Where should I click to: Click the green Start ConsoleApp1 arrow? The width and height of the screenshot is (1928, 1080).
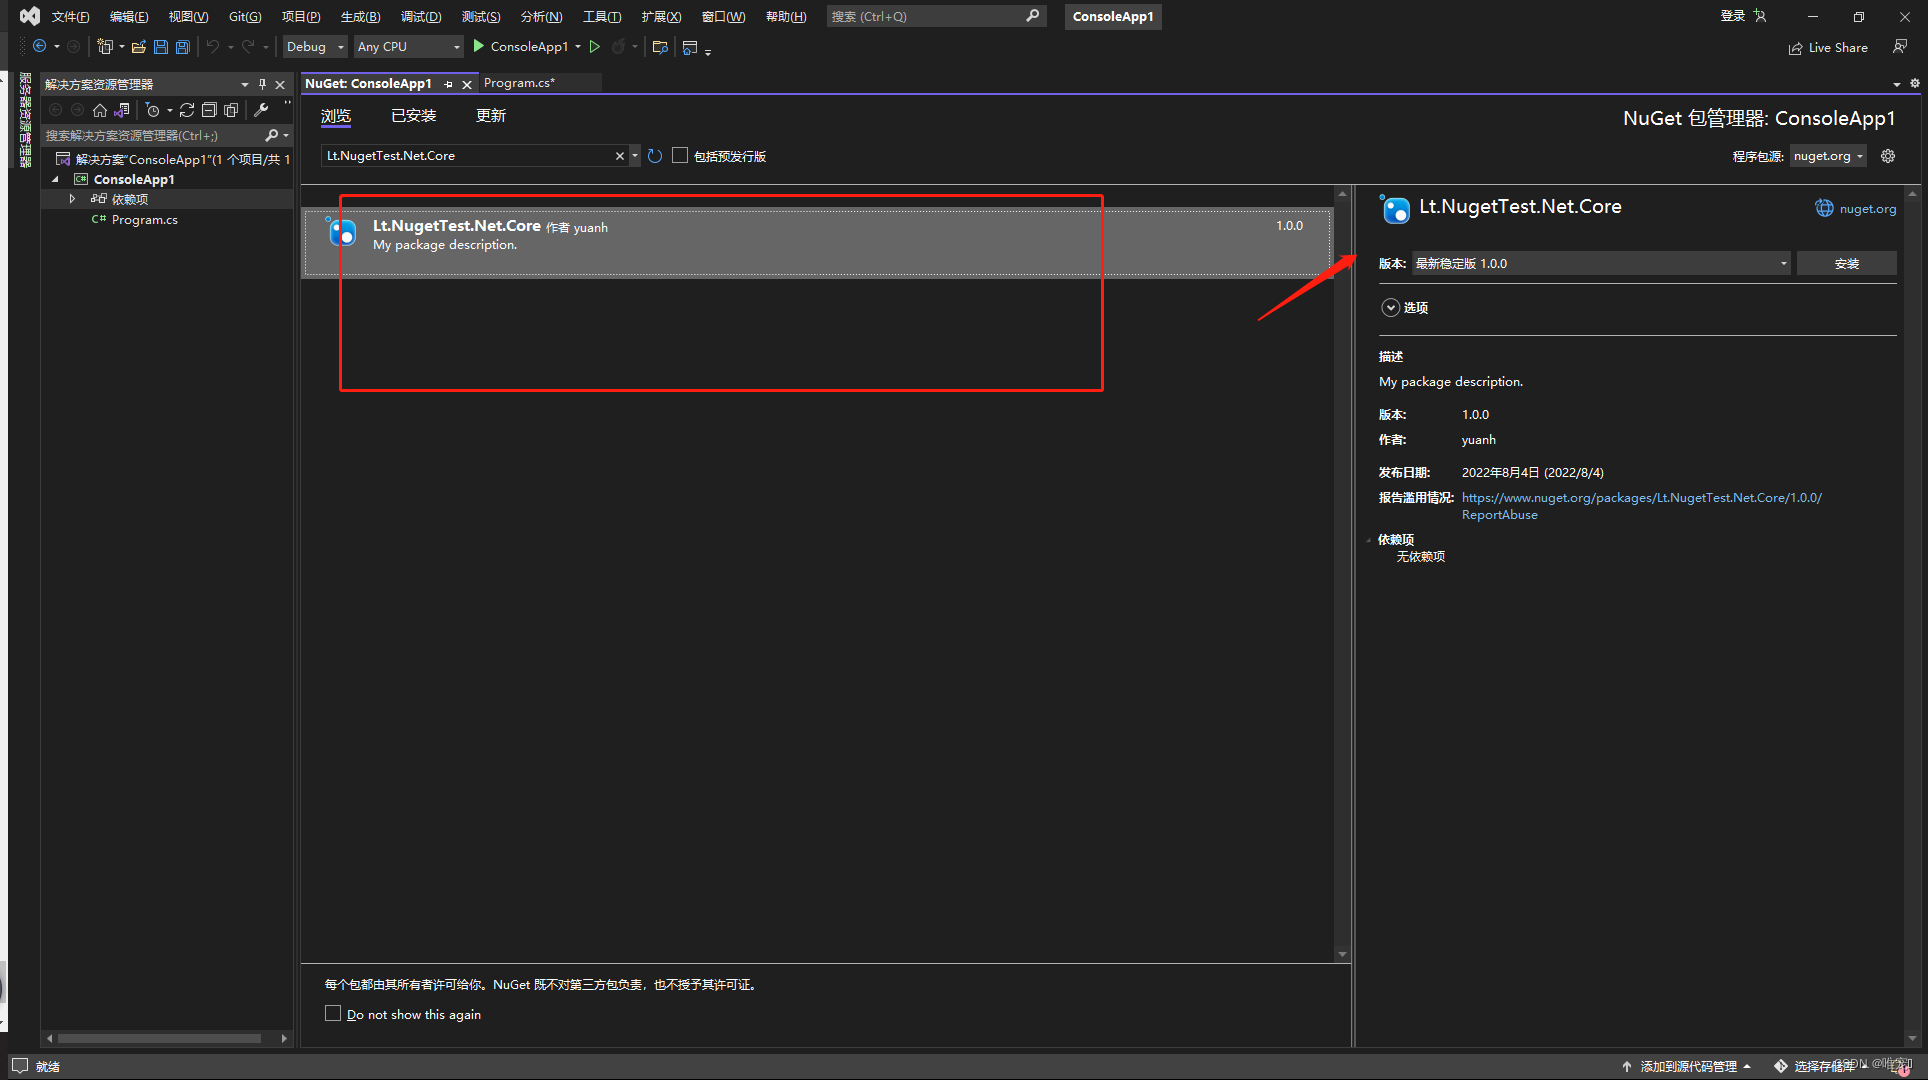pos(479,46)
